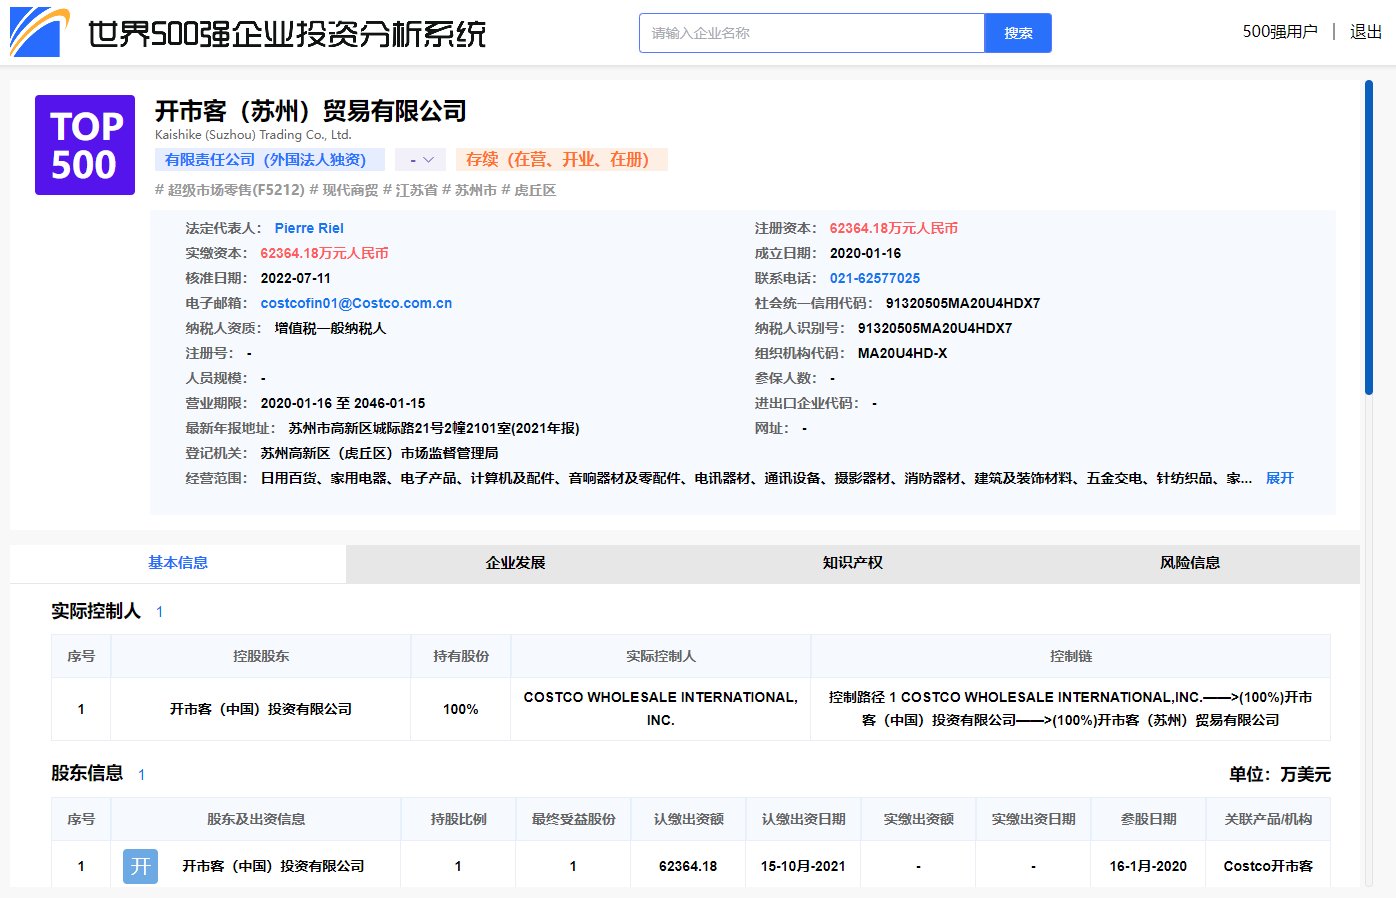
Task: Click 退出 to log out
Action: (1366, 32)
